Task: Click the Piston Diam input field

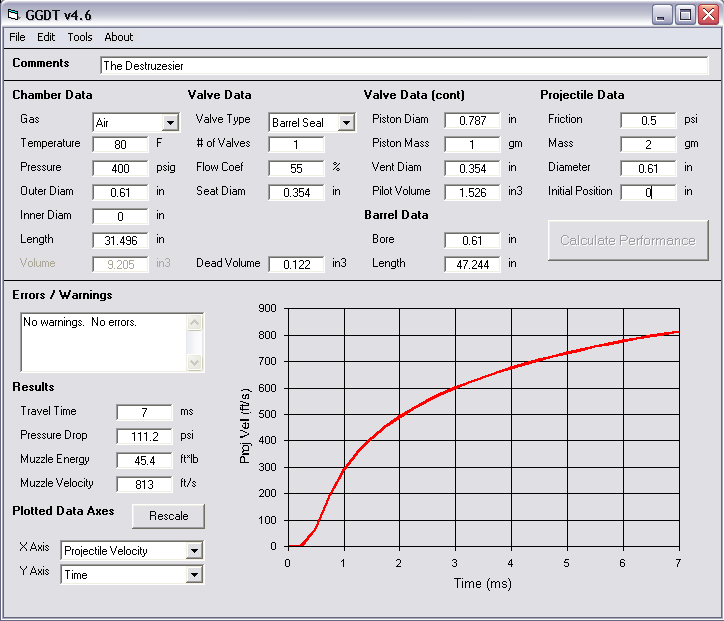Action: tap(472, 120)
